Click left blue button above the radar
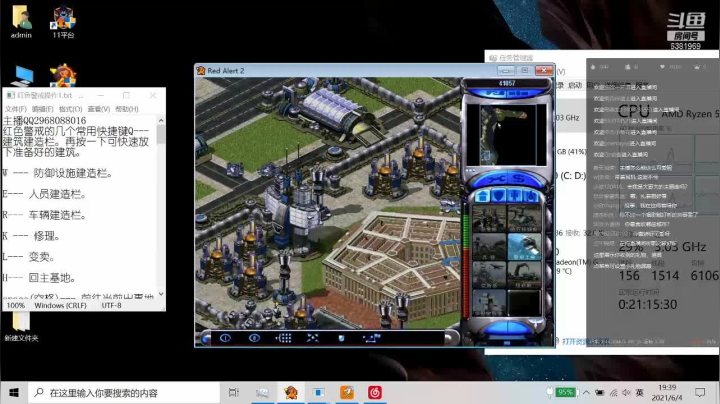The width and height of the screenshot is (720, 404). [493, 93]
